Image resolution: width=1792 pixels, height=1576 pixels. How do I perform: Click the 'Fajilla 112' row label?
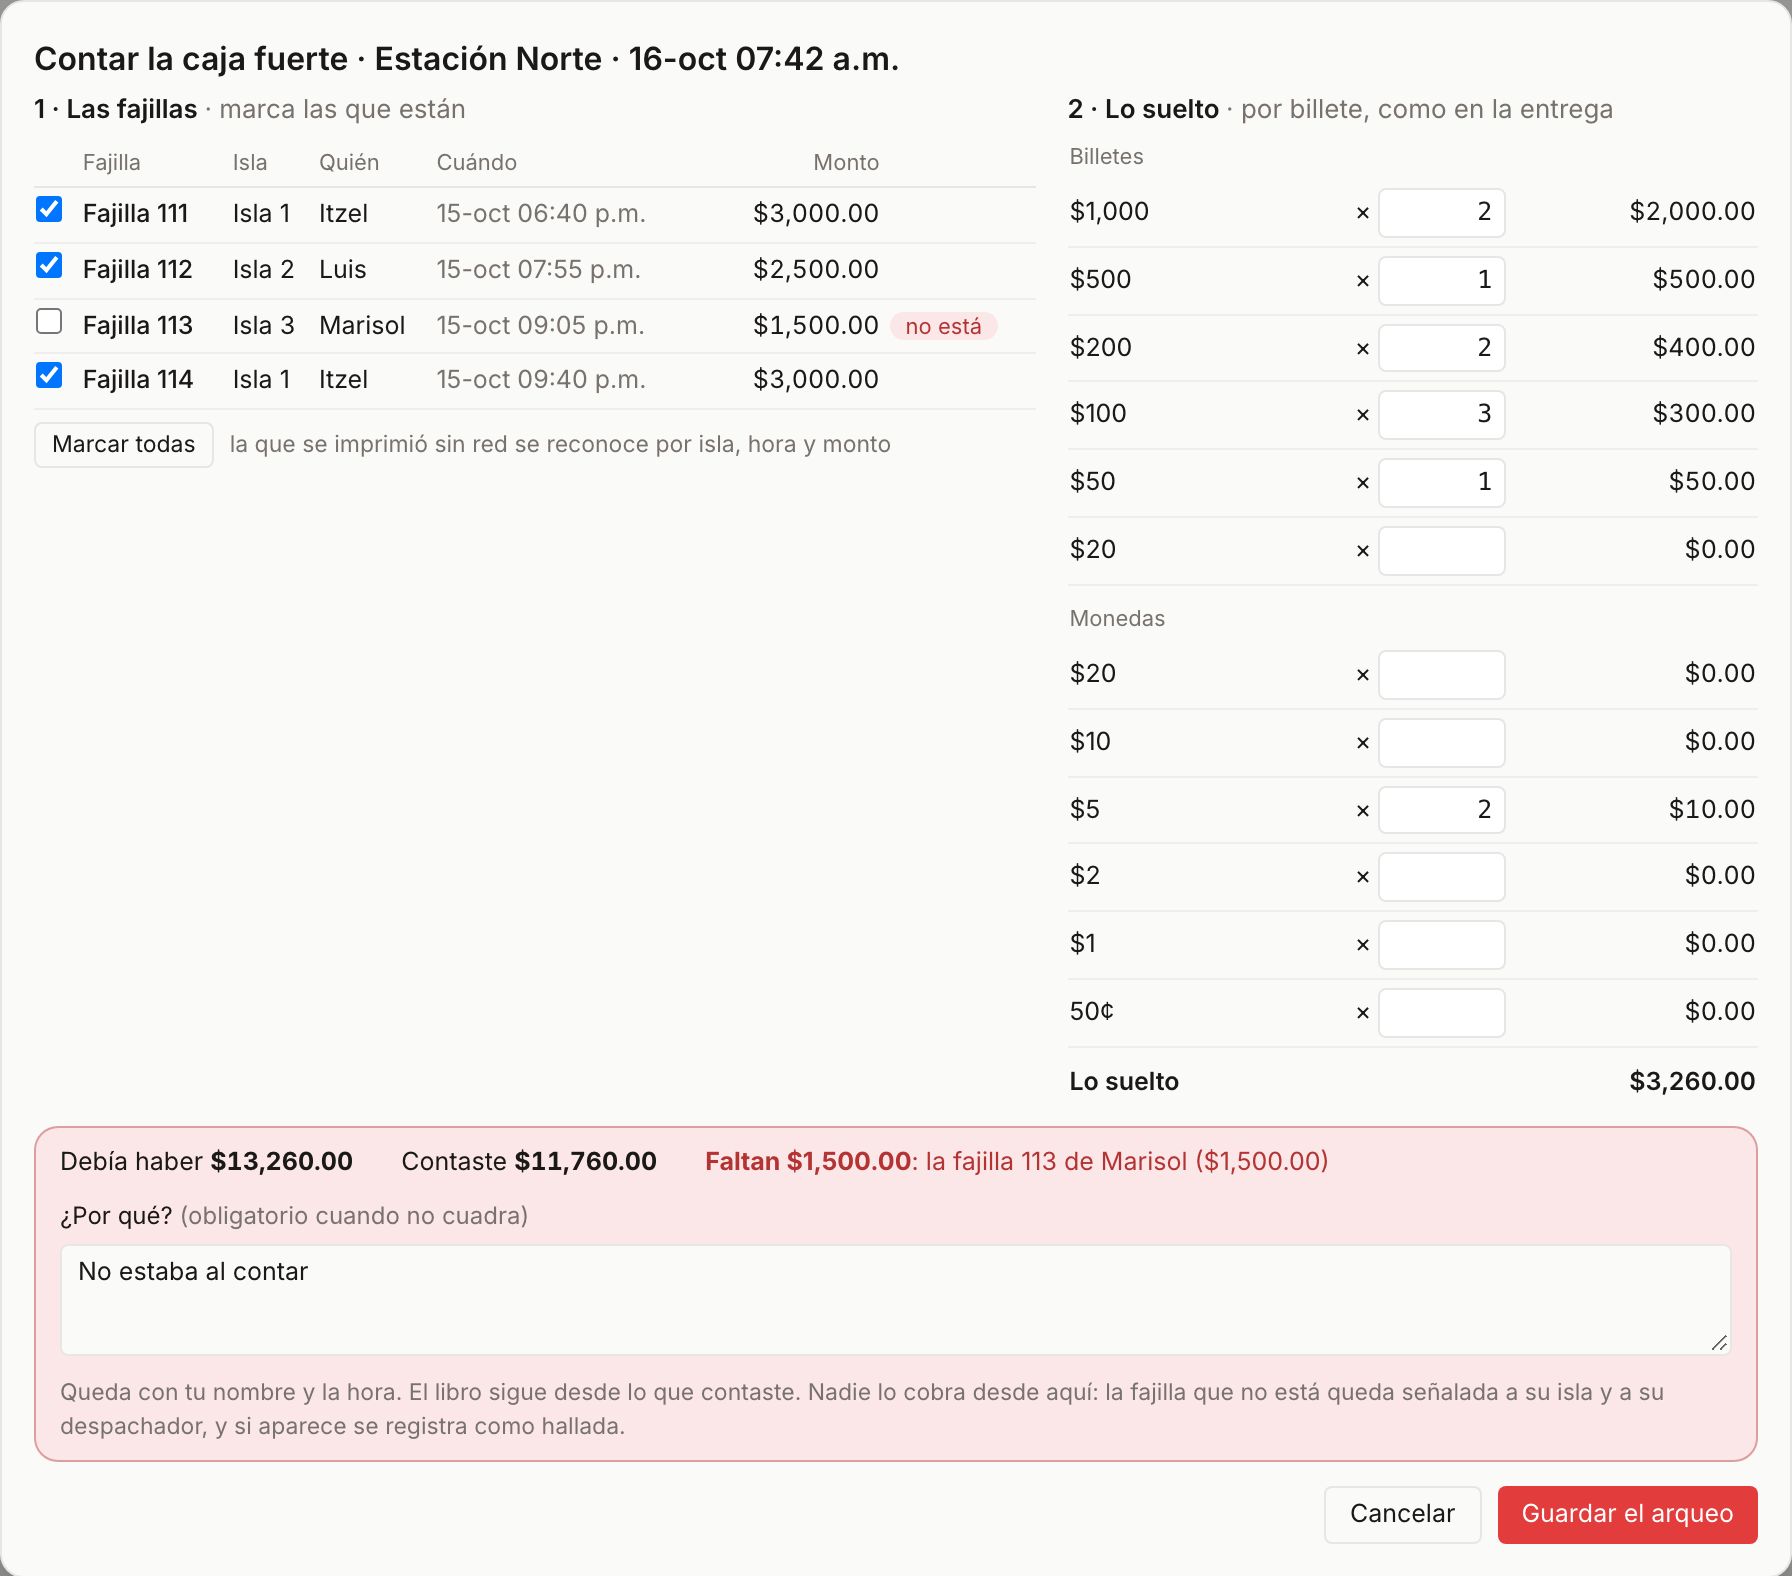137,269
